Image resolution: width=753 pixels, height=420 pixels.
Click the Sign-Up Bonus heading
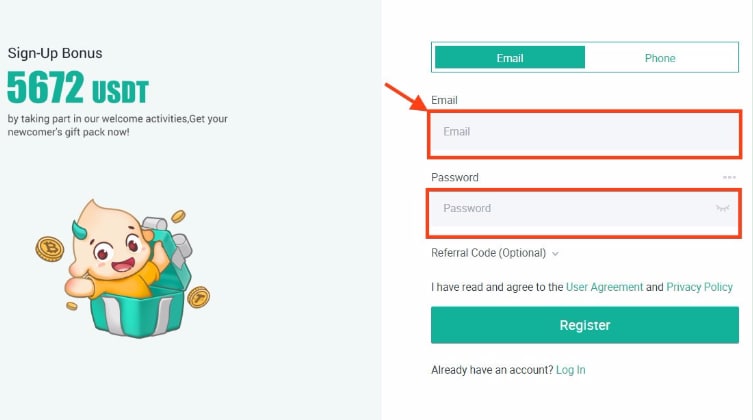[x=55, y=53]
